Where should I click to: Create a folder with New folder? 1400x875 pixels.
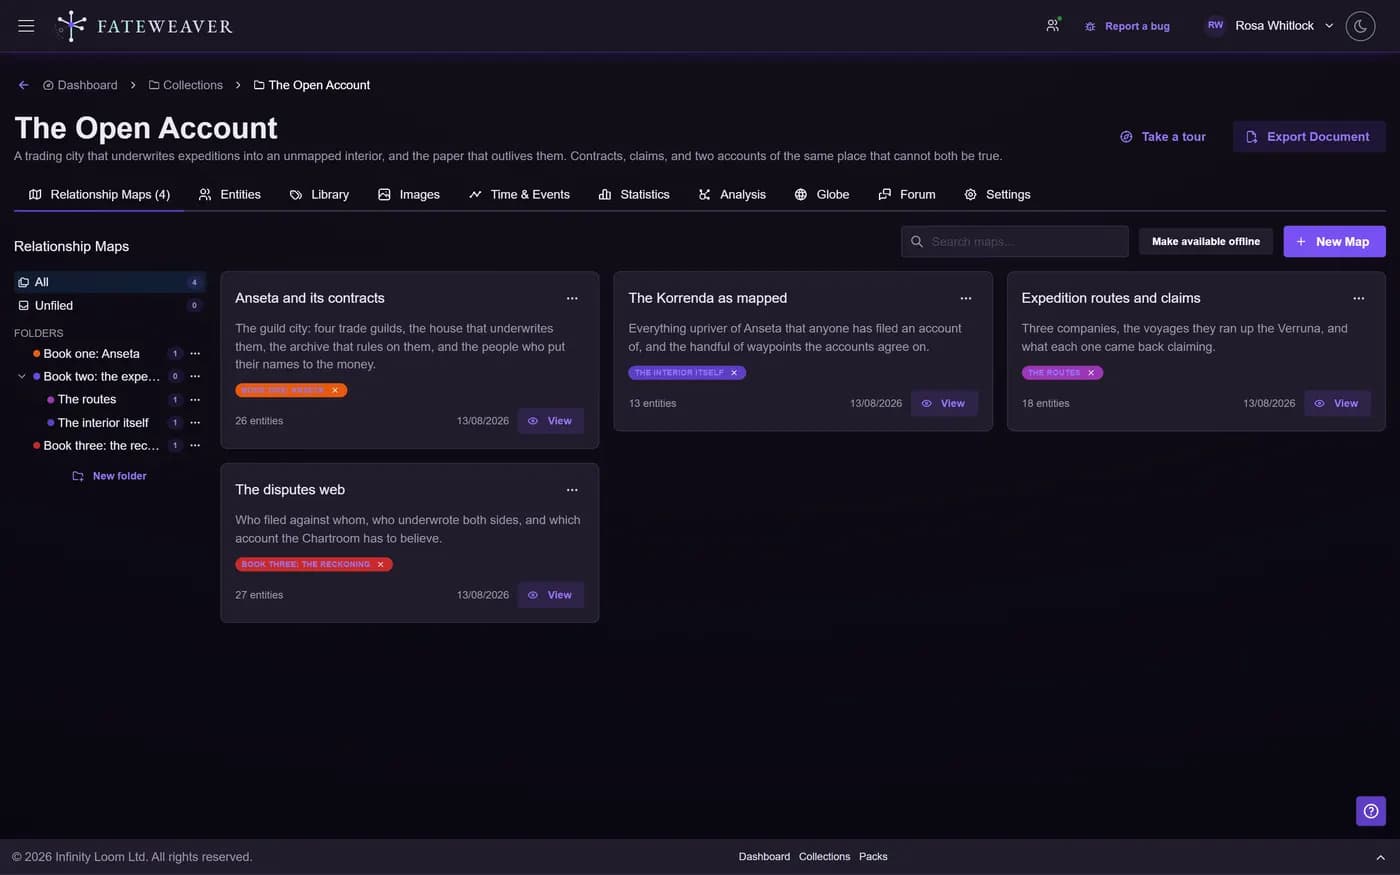click(109, 476)
